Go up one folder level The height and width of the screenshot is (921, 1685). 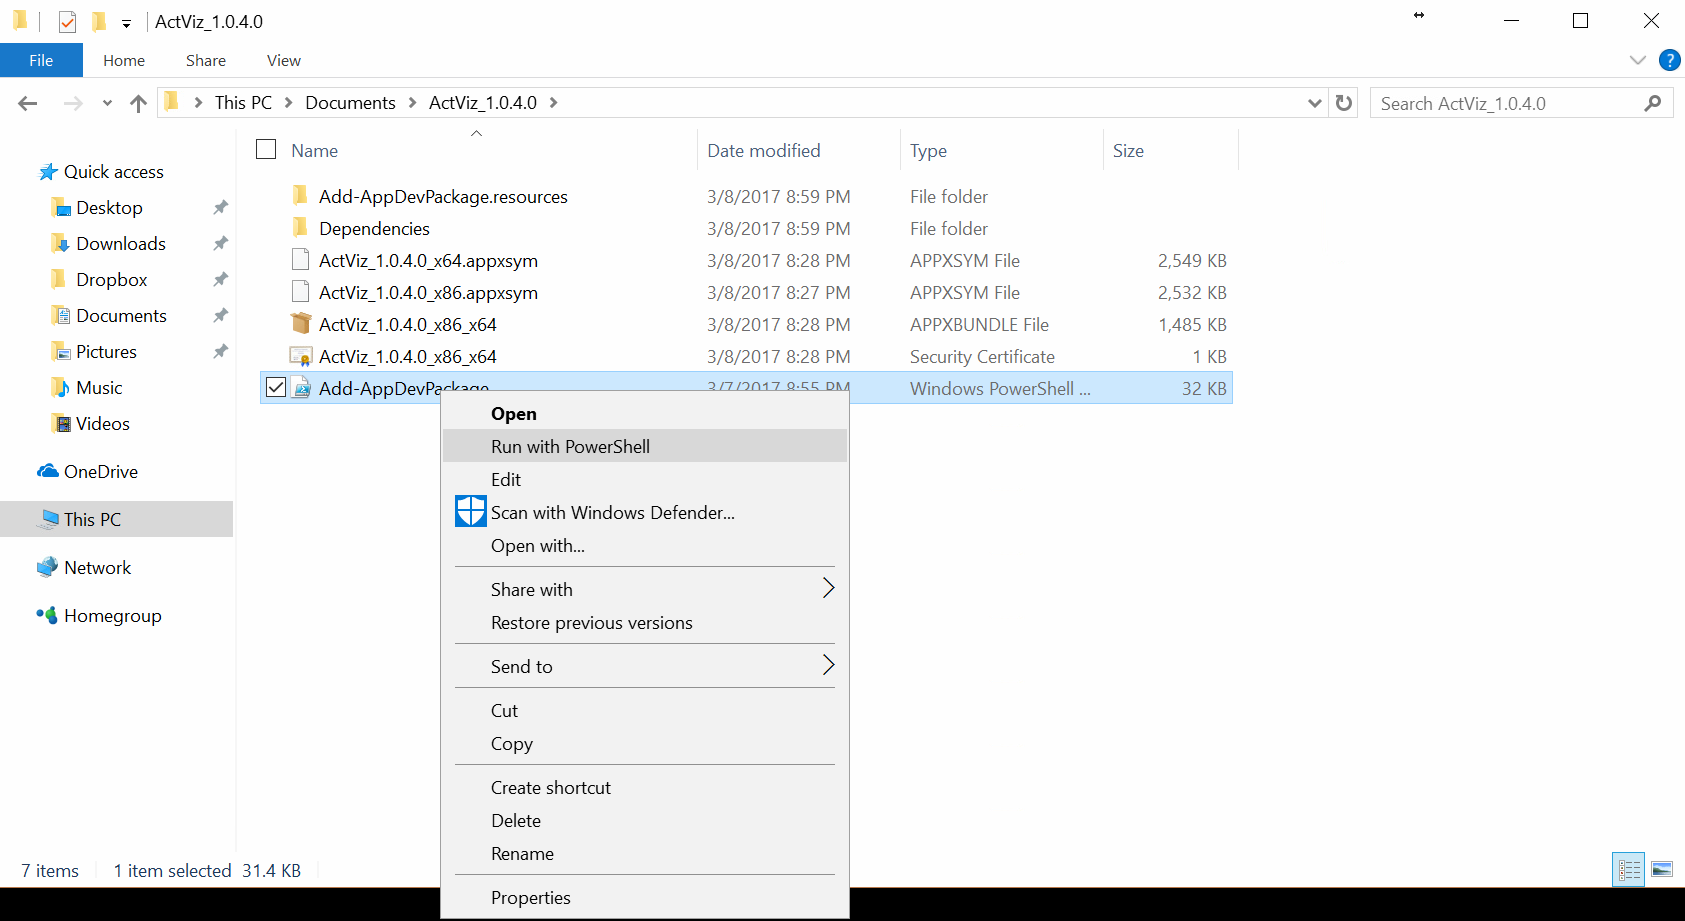(x=139, y=103)
